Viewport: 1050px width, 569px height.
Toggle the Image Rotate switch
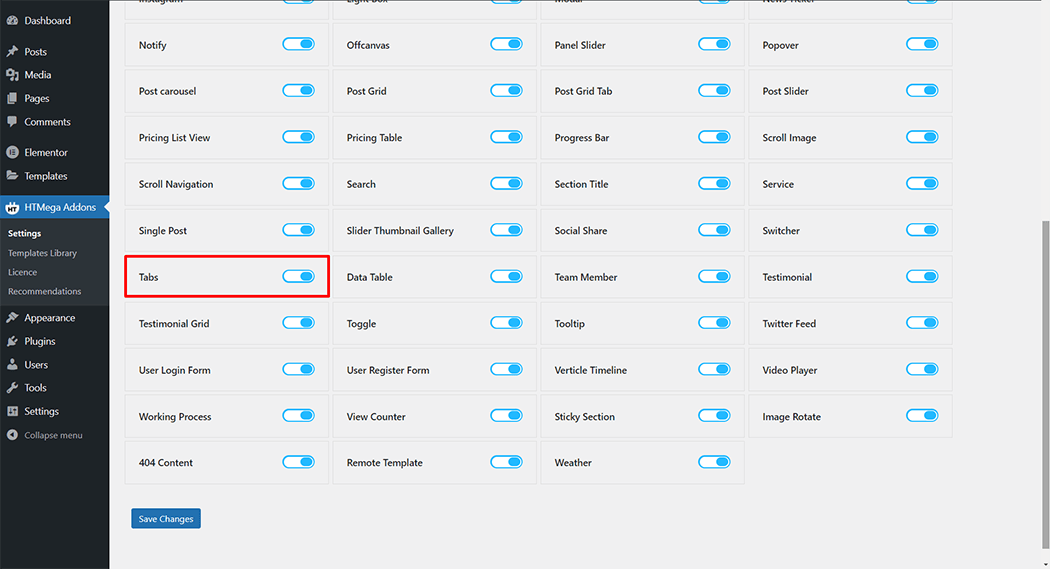click(x=922, y=416)
